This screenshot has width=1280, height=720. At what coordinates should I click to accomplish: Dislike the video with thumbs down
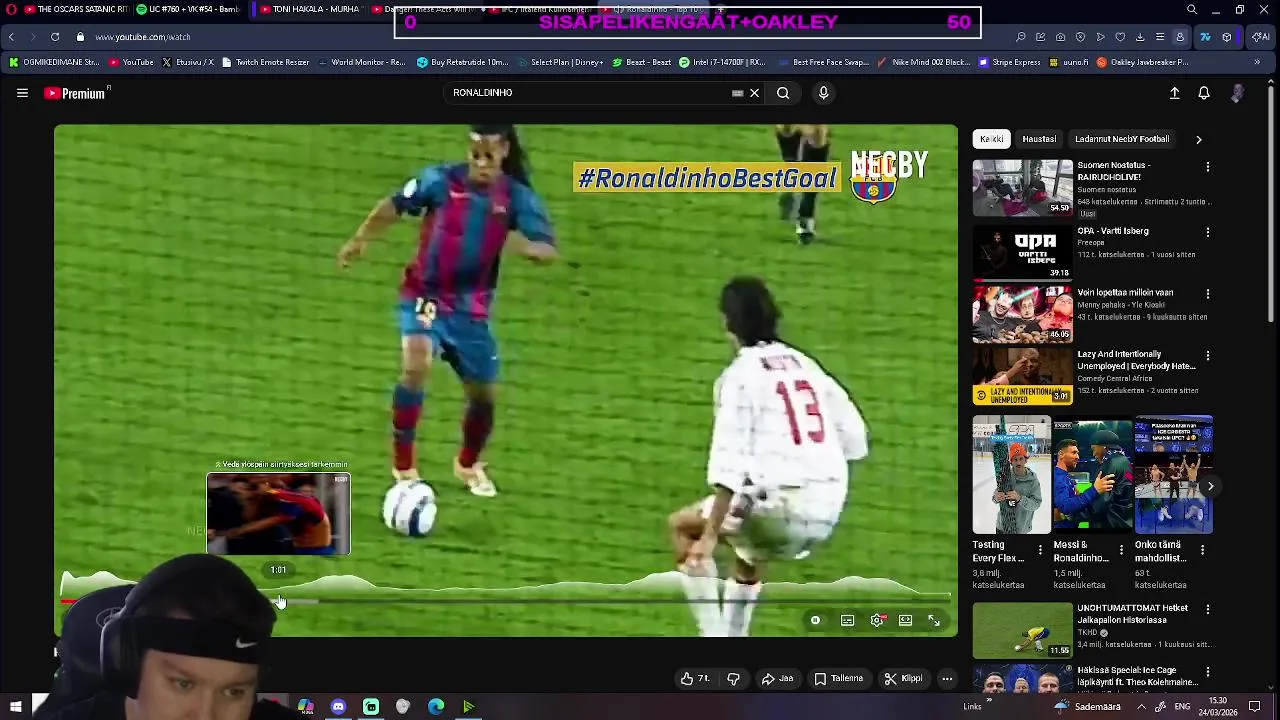(733, 679)
